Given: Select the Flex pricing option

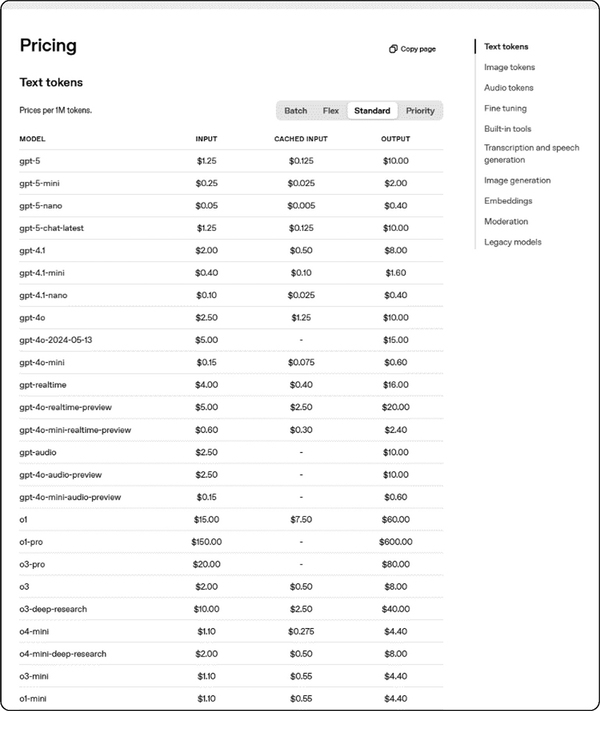Looking at the screenshot, I should tap(331, 110).
